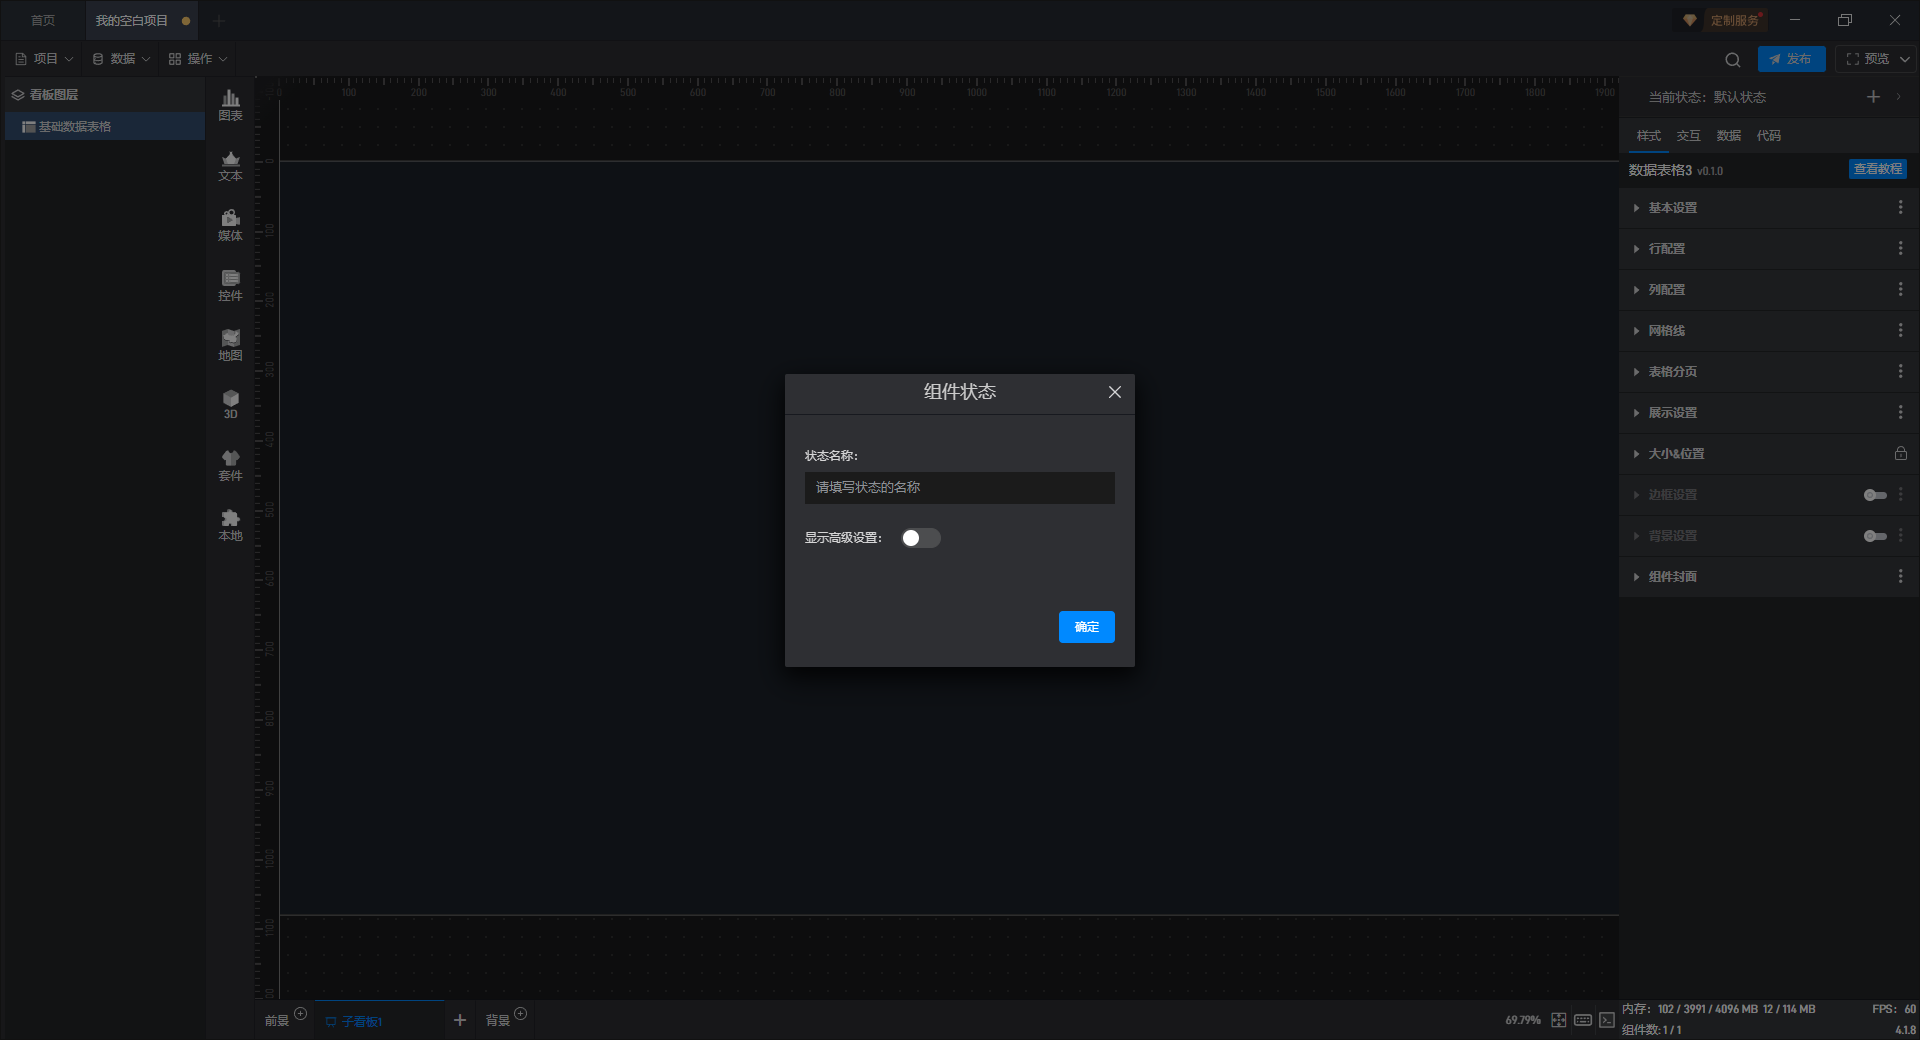Open the 本地 local components panel

point(230,525)
